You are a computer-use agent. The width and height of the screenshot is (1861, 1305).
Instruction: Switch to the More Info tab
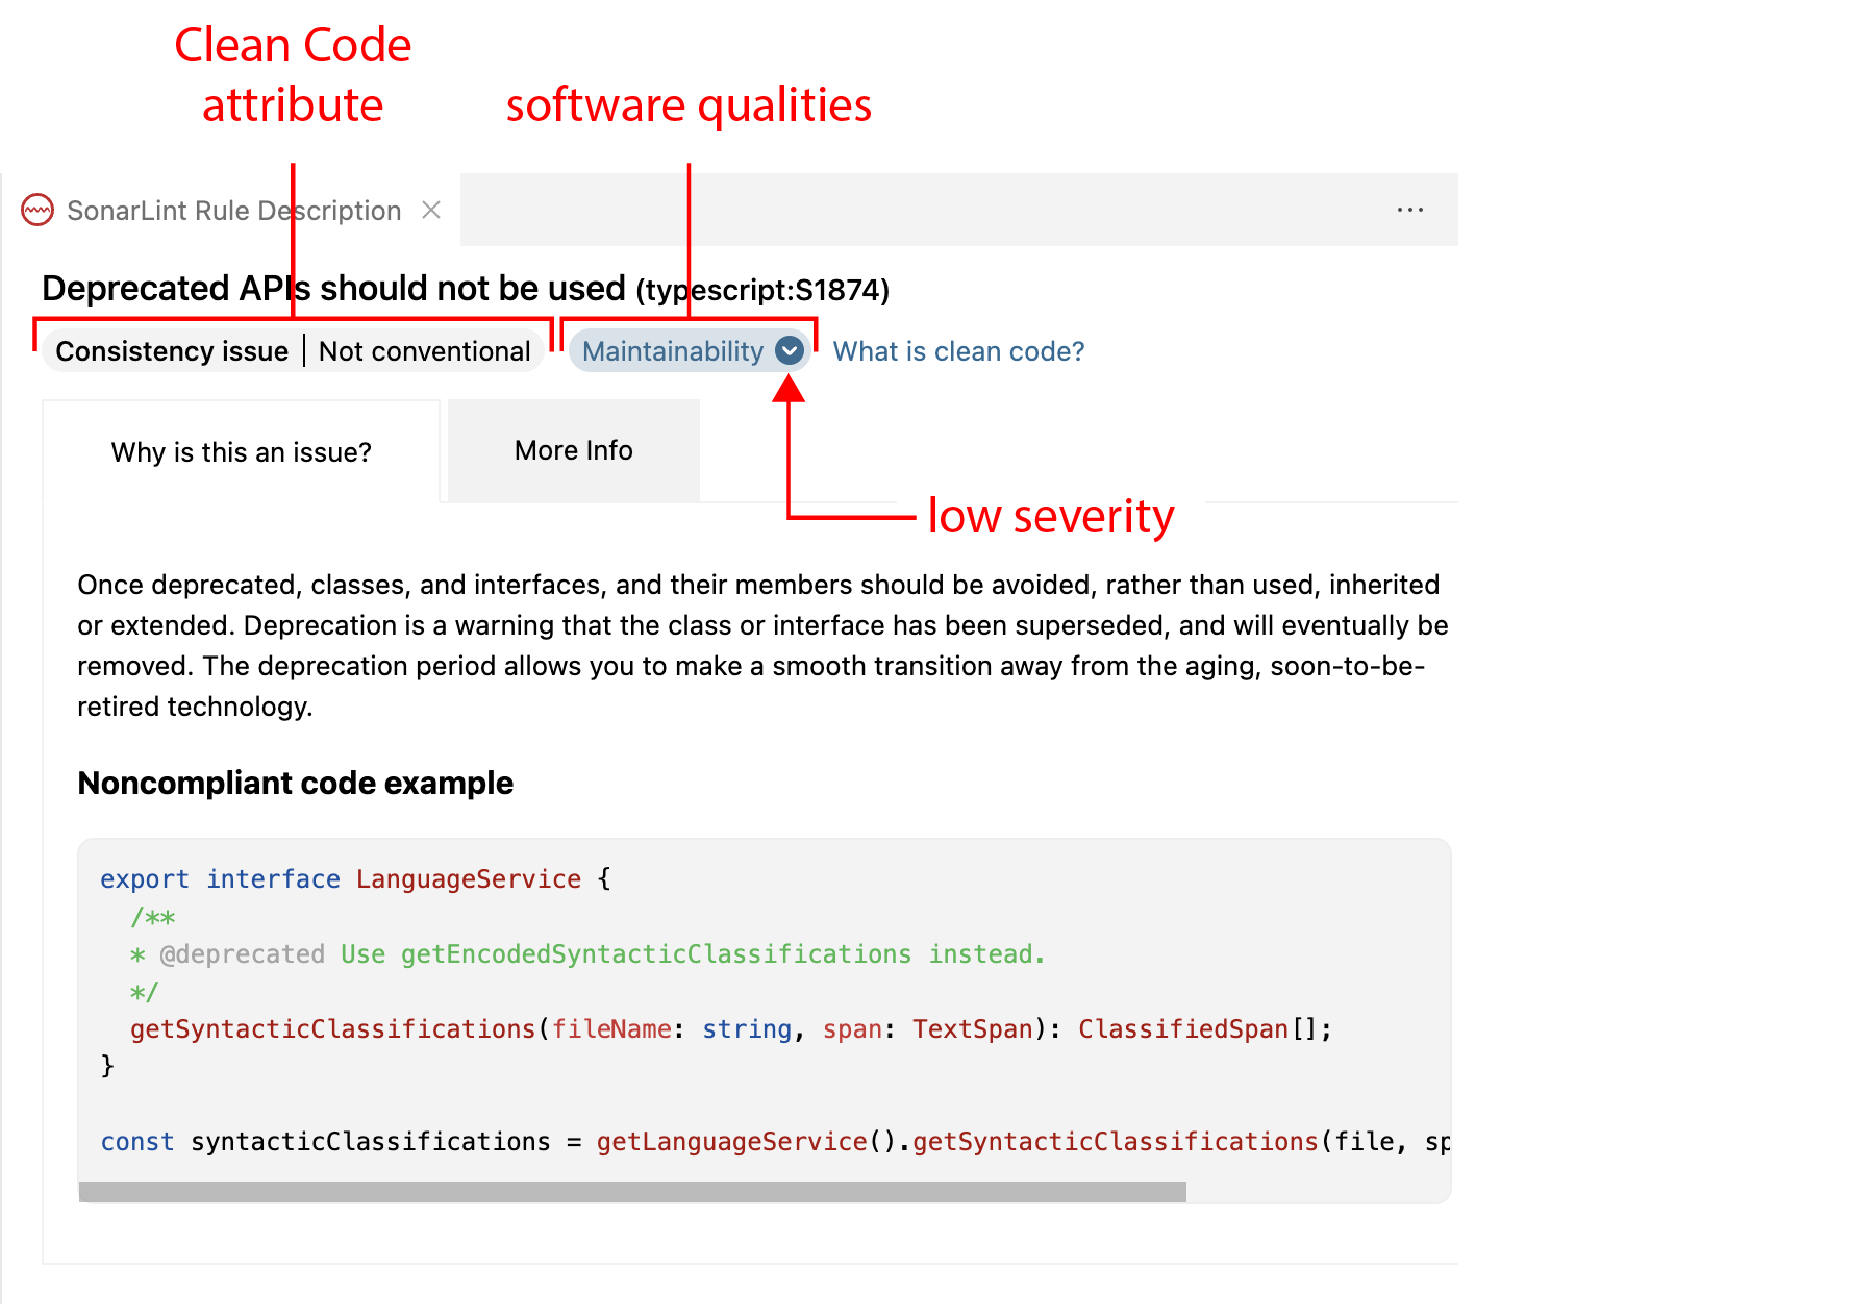tap(574, 451)
